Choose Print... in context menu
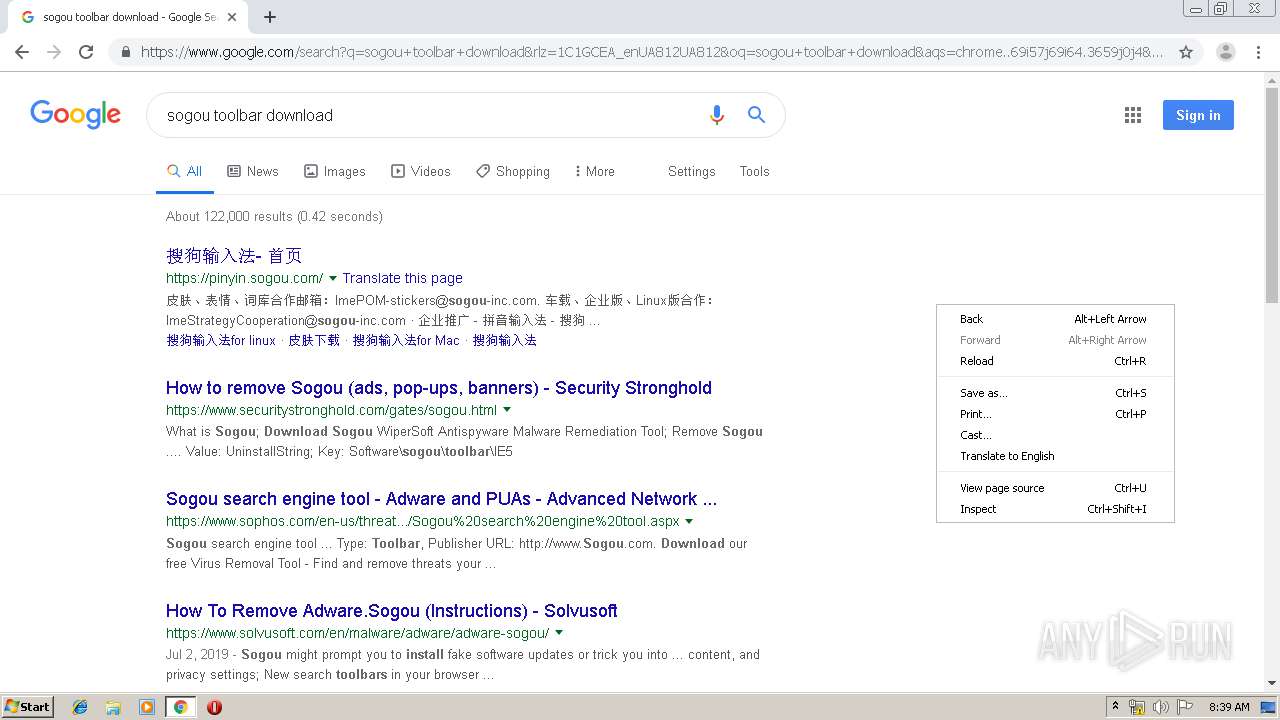The image size is (1280, 720). 1055,414
